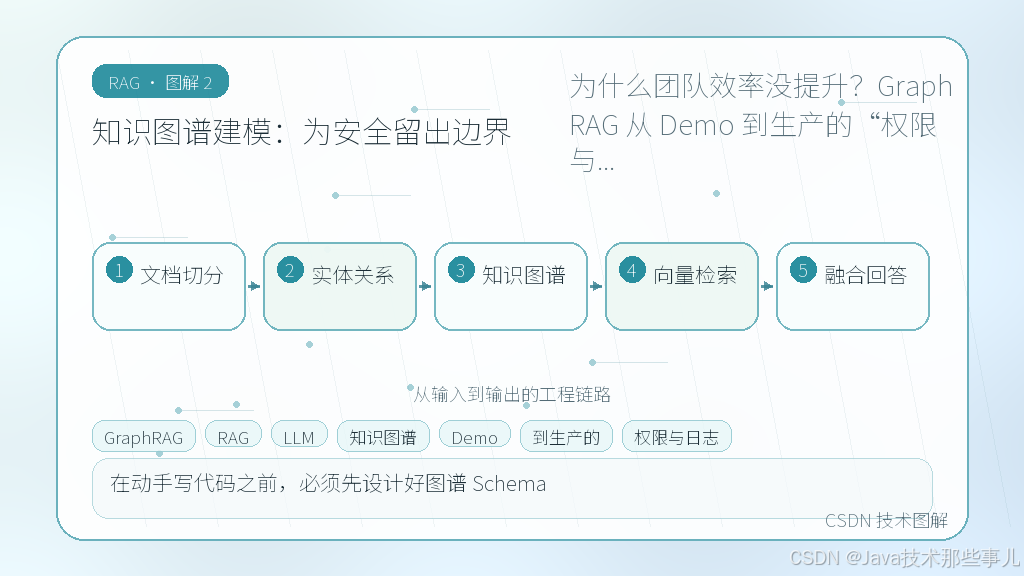Click arrow between 文档切分 and 实体关系

254,286
